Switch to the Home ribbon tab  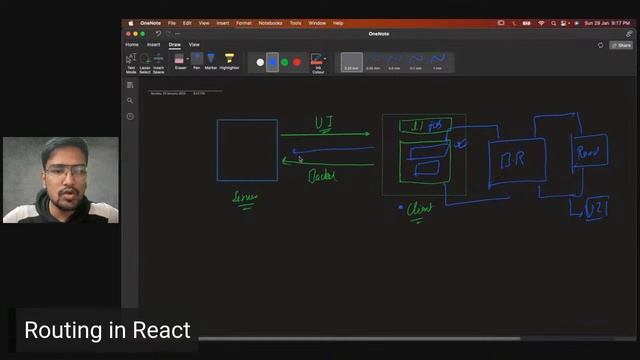click(132, 44)
